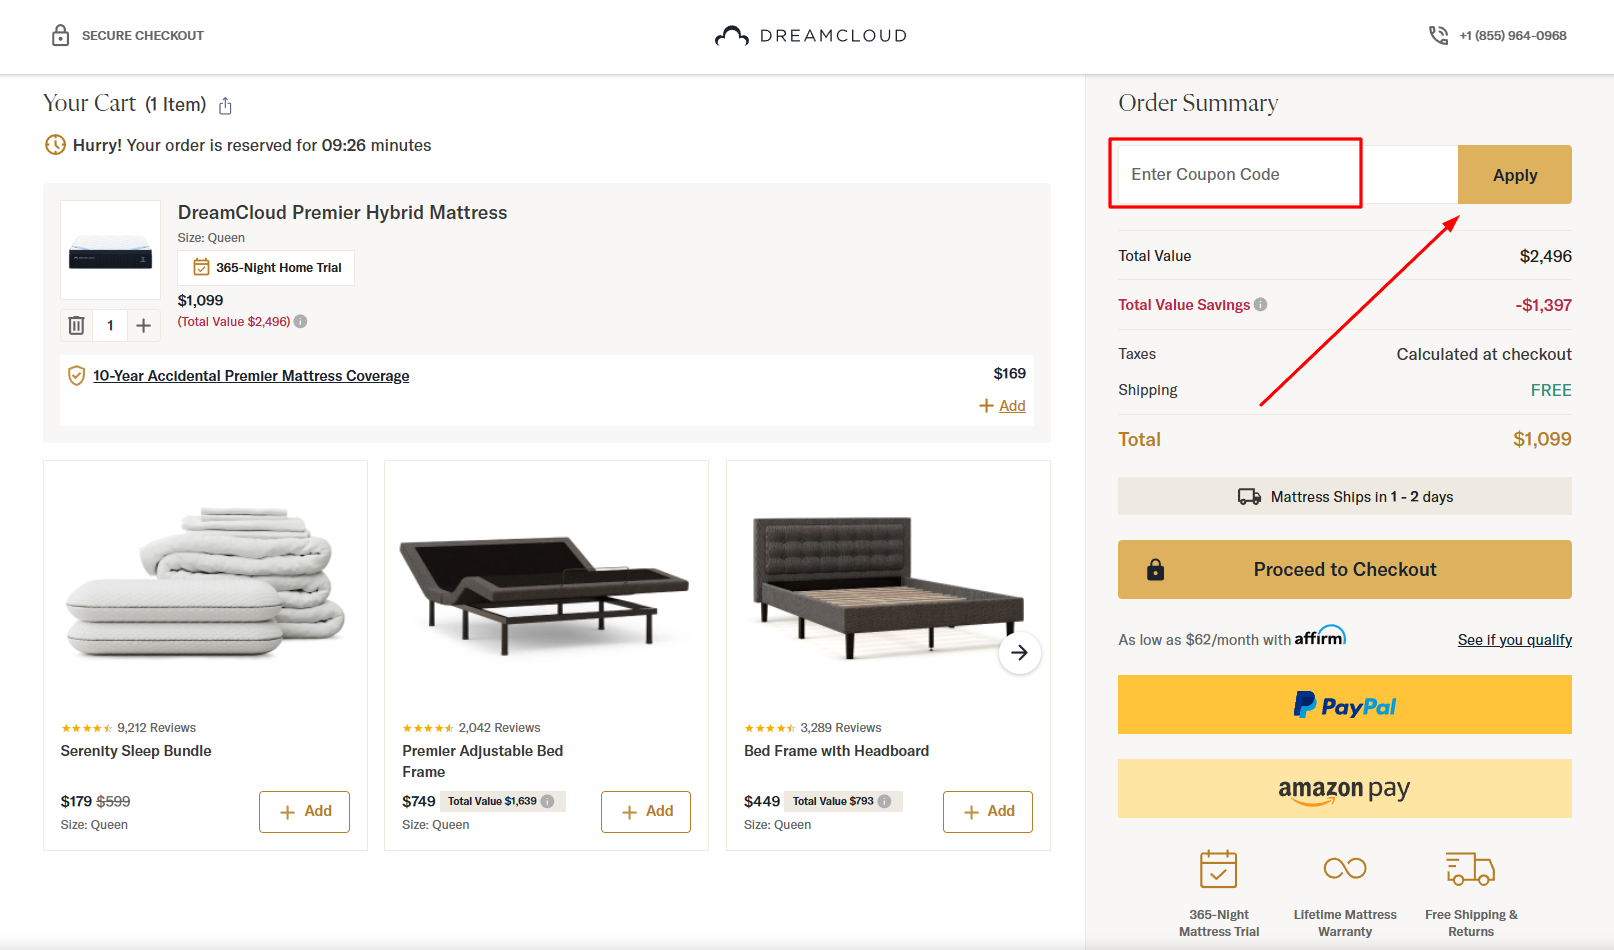Click the phone icon in the header
Screen dimensions: 1614x950
1438,34
